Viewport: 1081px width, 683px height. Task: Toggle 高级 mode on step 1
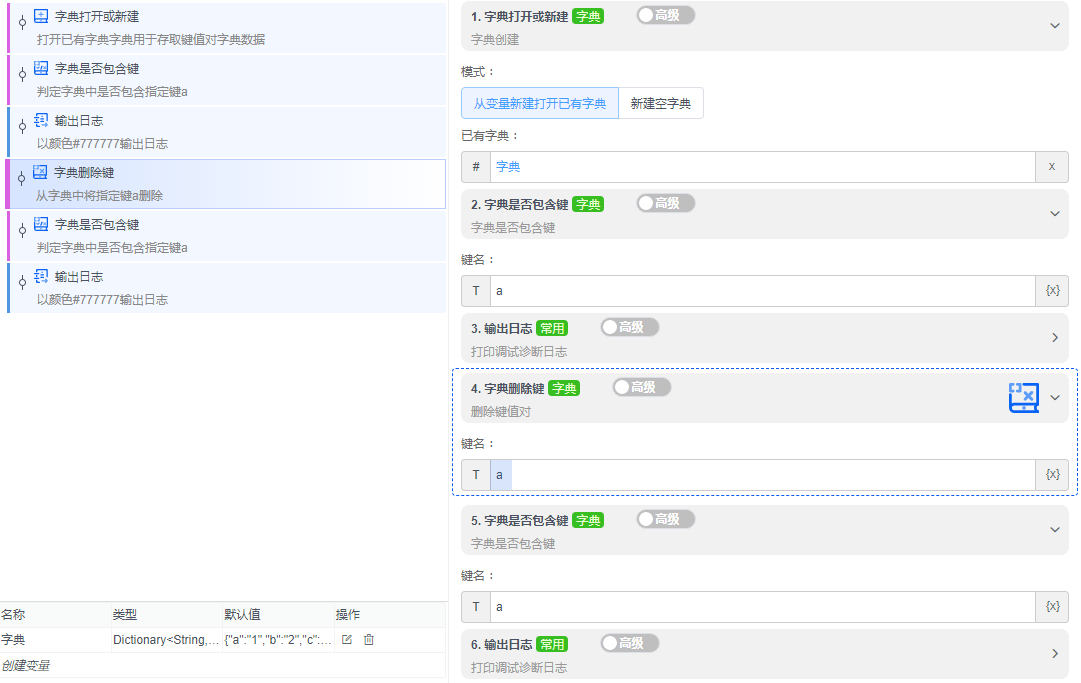point(664,15)
